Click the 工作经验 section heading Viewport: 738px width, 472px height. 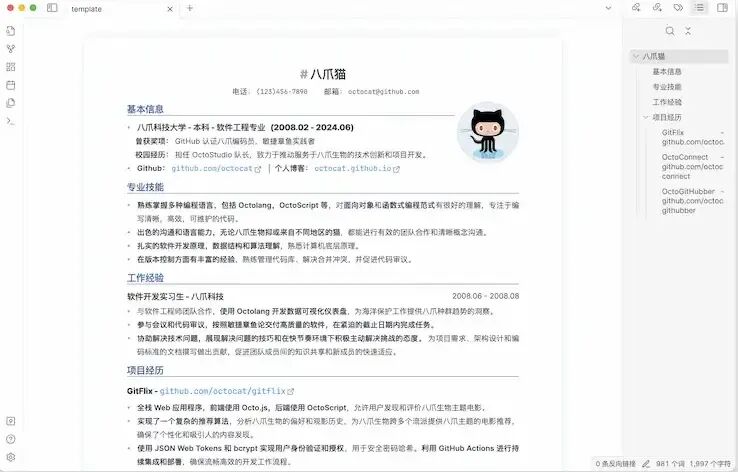coord(145,278)
